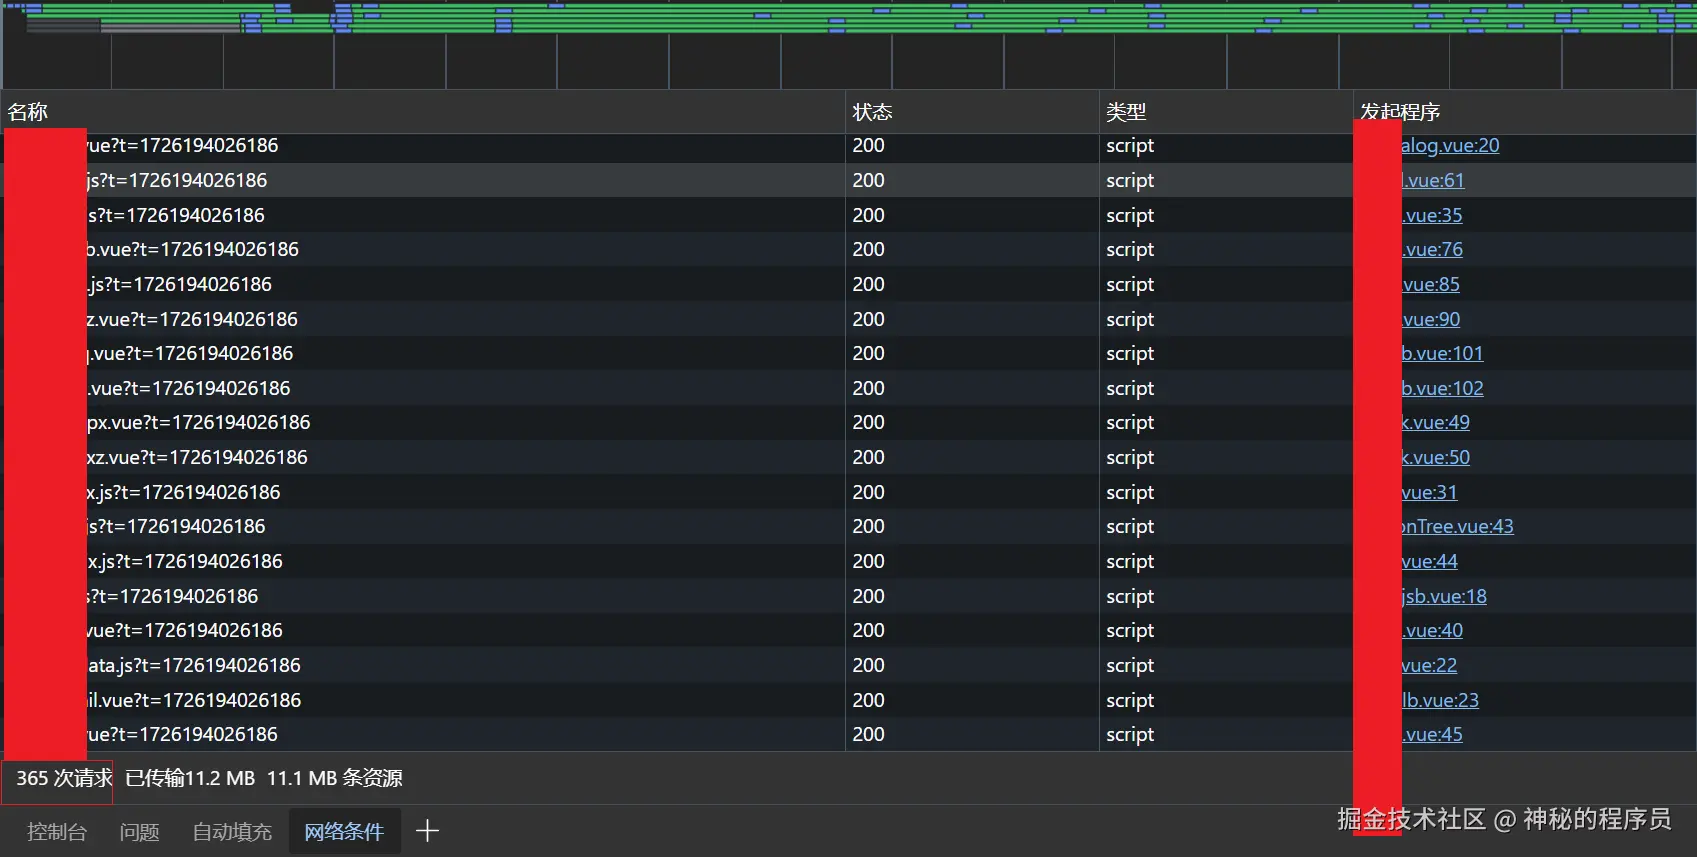
Task: Sort requests by 名称 column header
Action: tap(28, 112)
